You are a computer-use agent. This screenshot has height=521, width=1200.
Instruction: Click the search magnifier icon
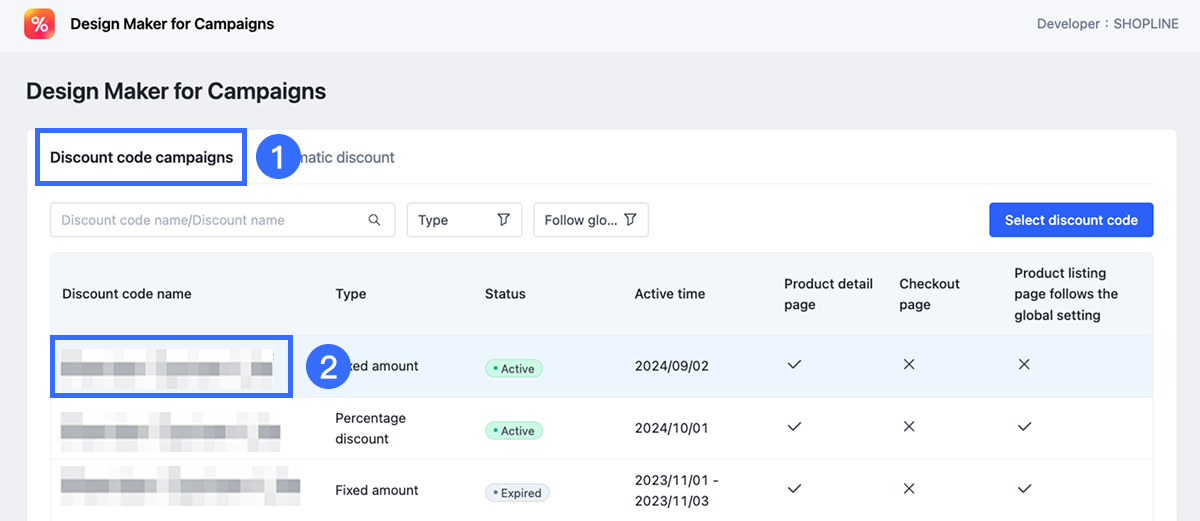pos(375,220)
